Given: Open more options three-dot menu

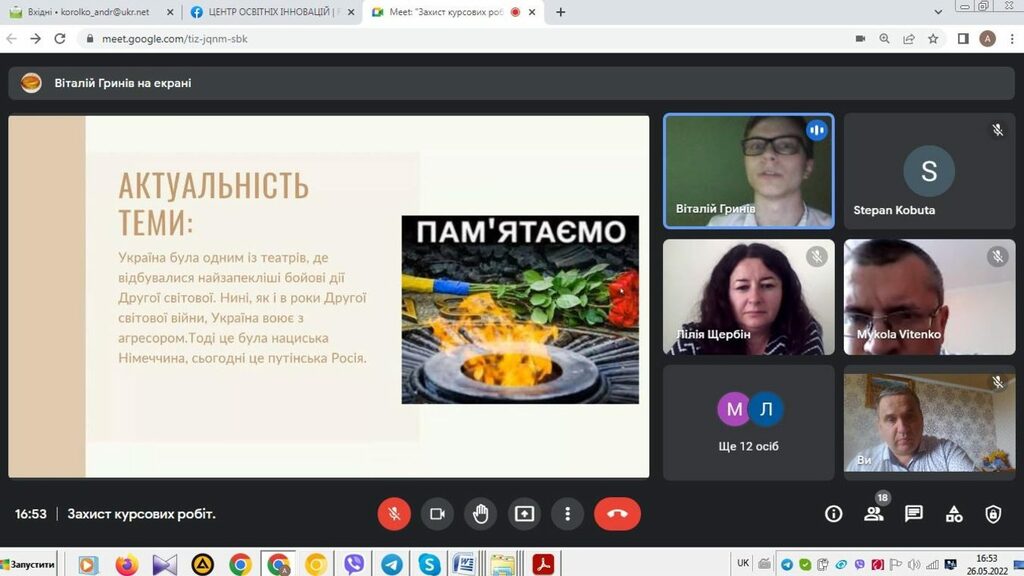Looking at the screenshot, I should 567,514.
